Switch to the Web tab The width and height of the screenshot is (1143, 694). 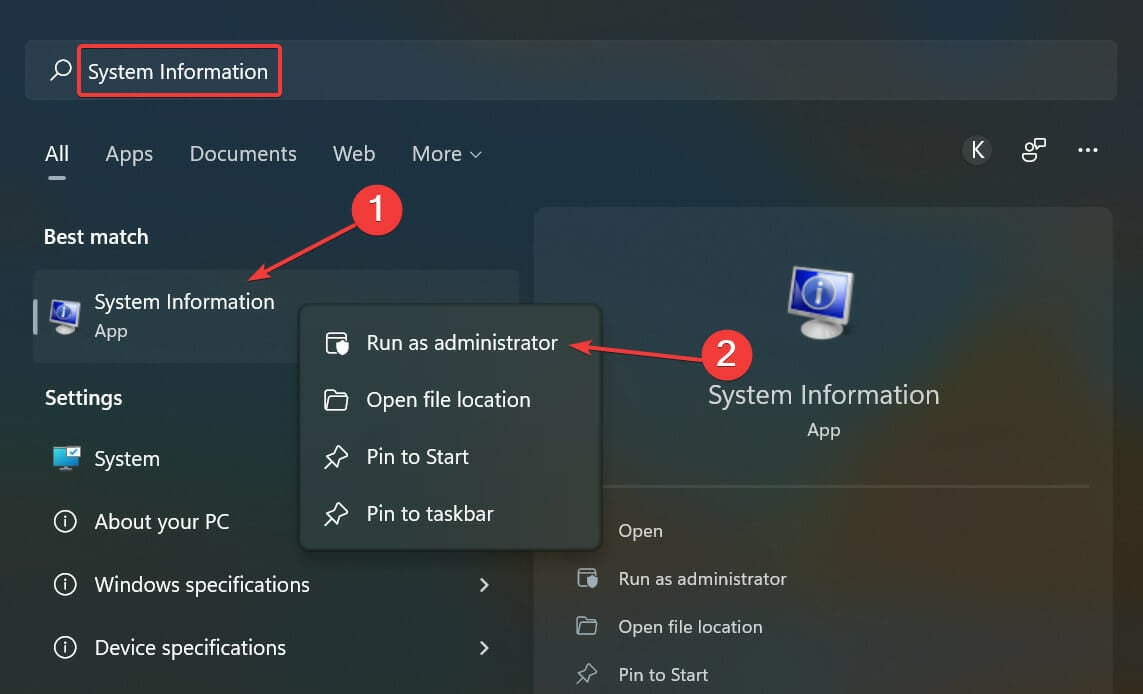[x=354, y=154]
